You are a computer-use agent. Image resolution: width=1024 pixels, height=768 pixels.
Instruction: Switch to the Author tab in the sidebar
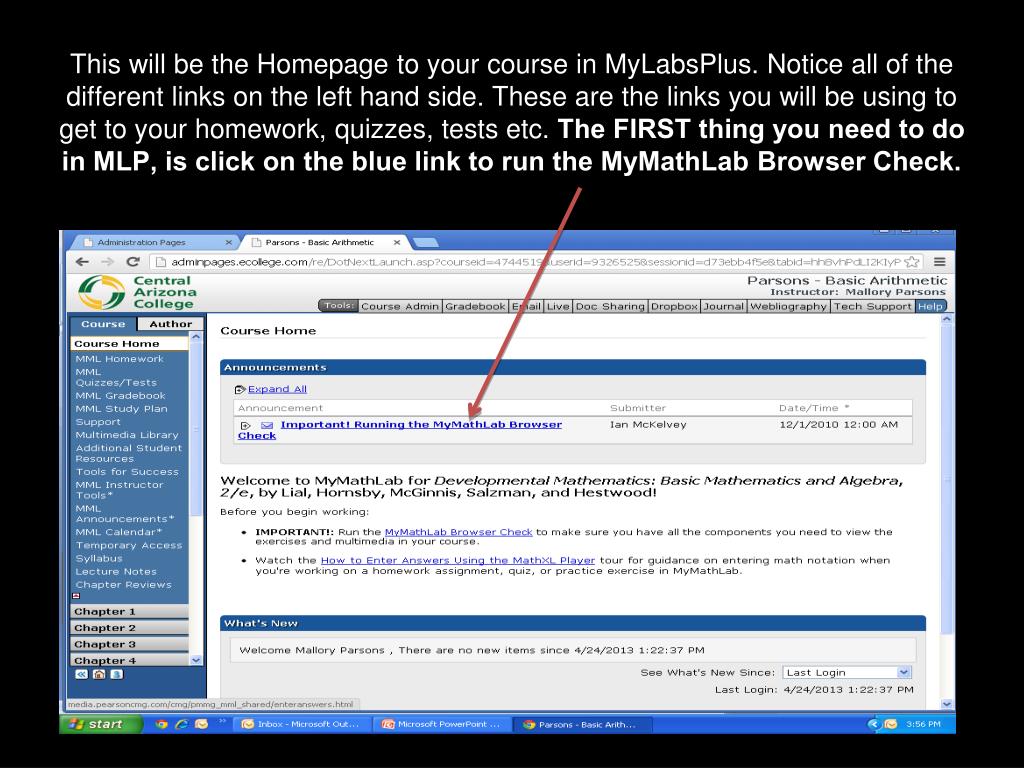pos(170,324)
